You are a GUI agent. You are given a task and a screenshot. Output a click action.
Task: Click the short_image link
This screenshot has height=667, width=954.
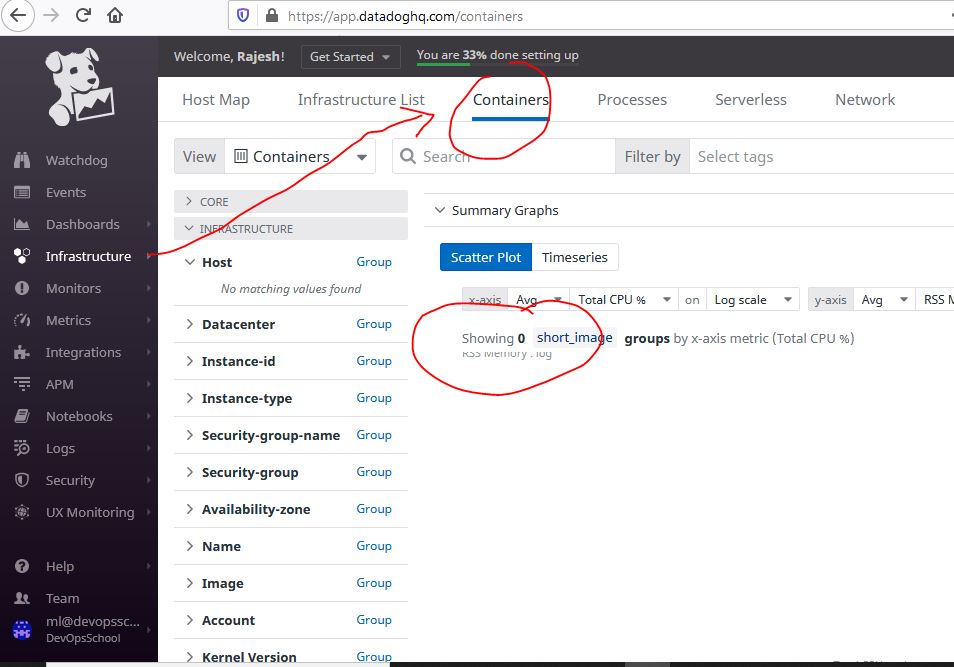tap(573, 337)
